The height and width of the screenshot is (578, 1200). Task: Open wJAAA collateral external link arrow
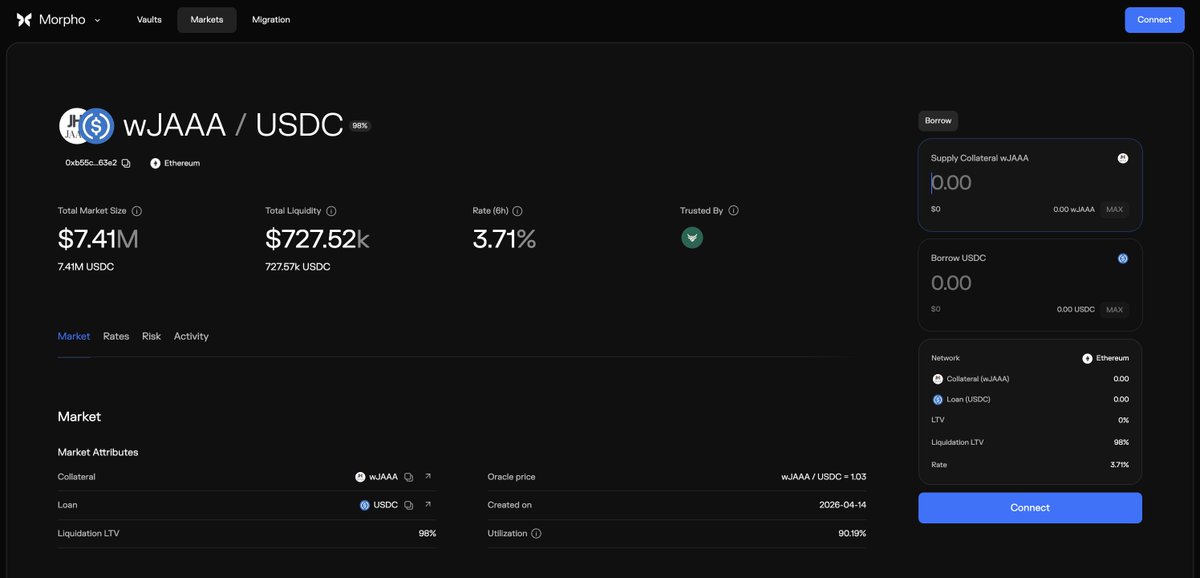tap(428, 477)
